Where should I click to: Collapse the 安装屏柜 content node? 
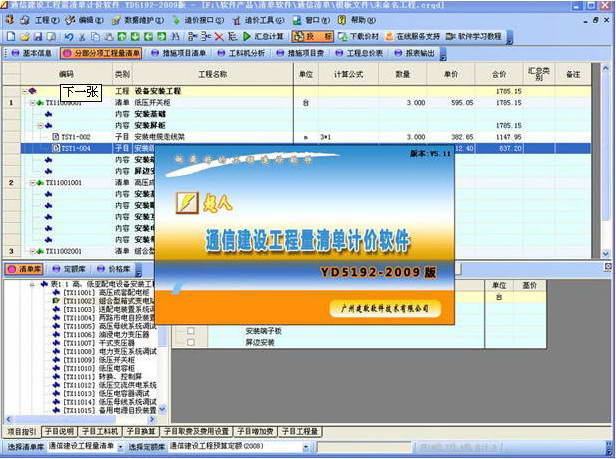point(40,126)
